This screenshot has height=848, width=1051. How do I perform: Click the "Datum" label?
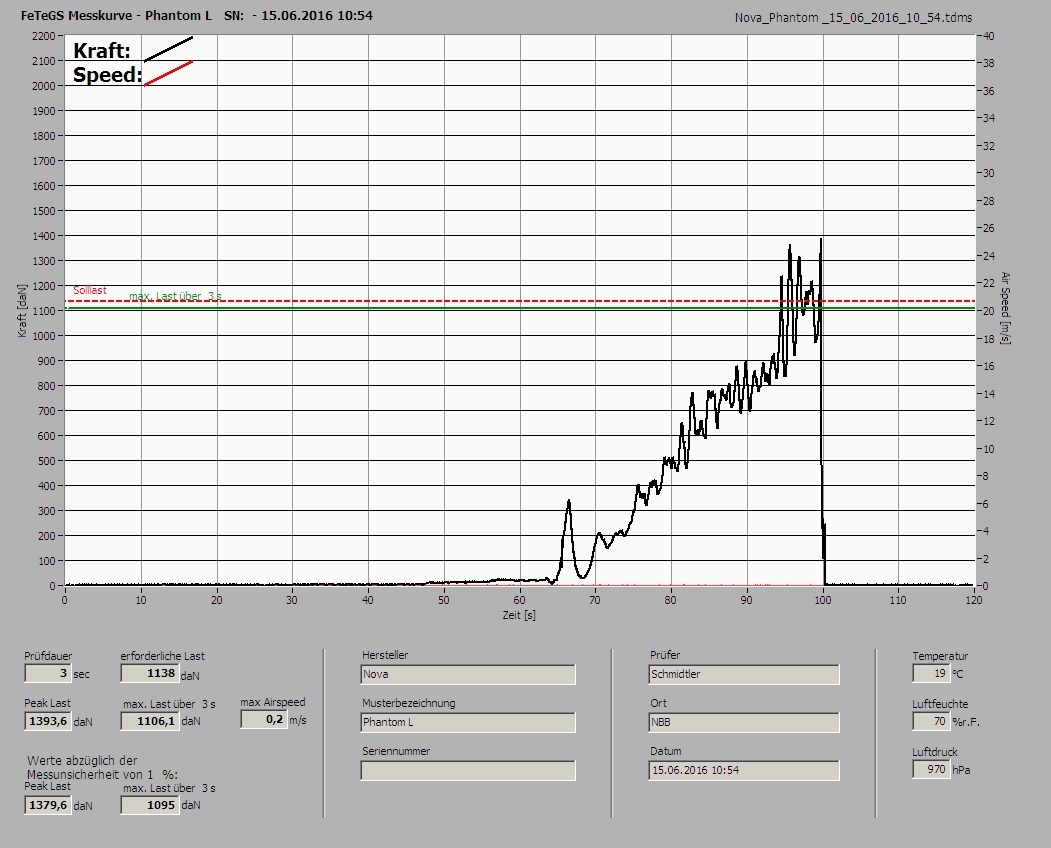(666, 751)
